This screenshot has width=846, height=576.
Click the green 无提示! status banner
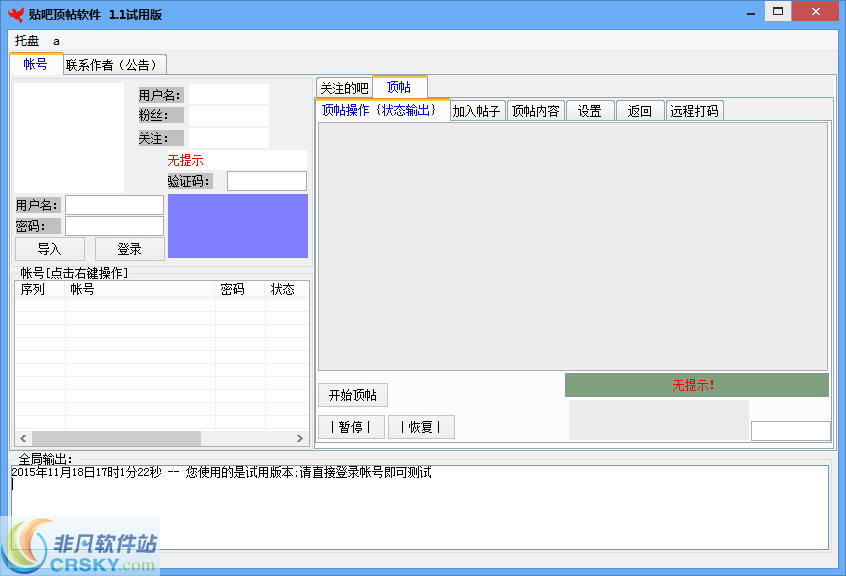click(x=697, y=385)
